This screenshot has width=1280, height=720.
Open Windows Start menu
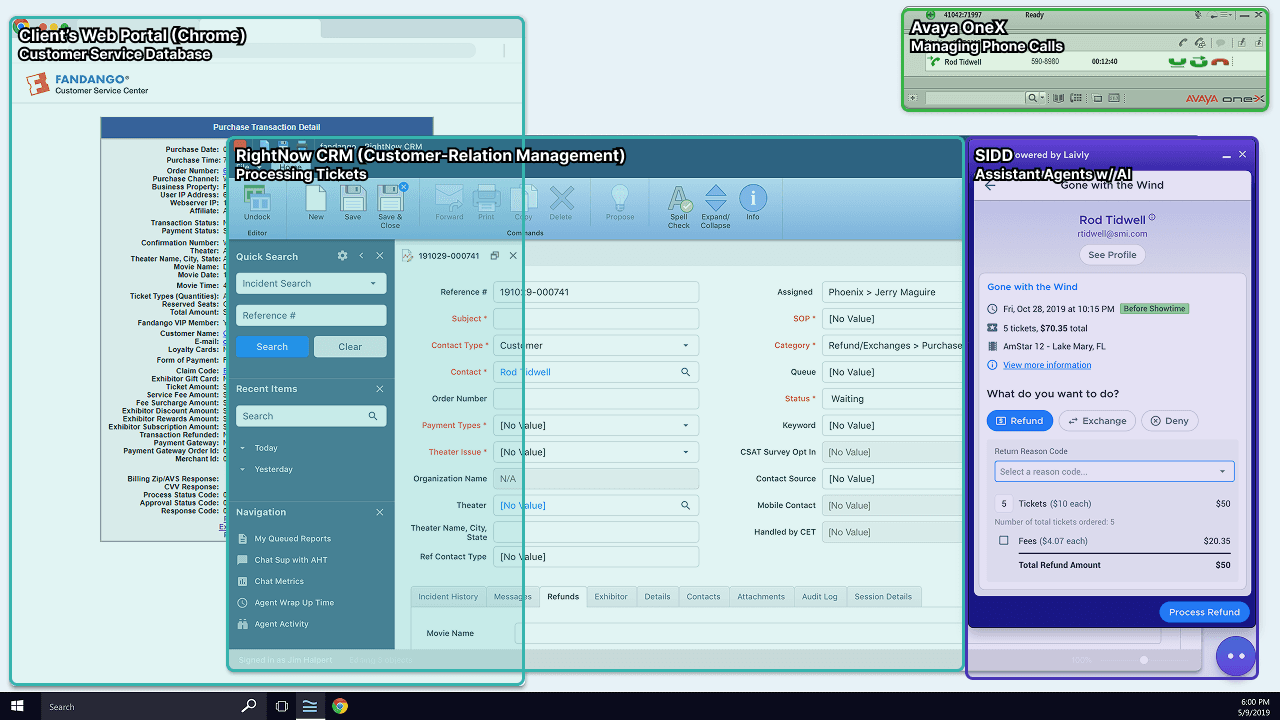(x=17, y=706)
